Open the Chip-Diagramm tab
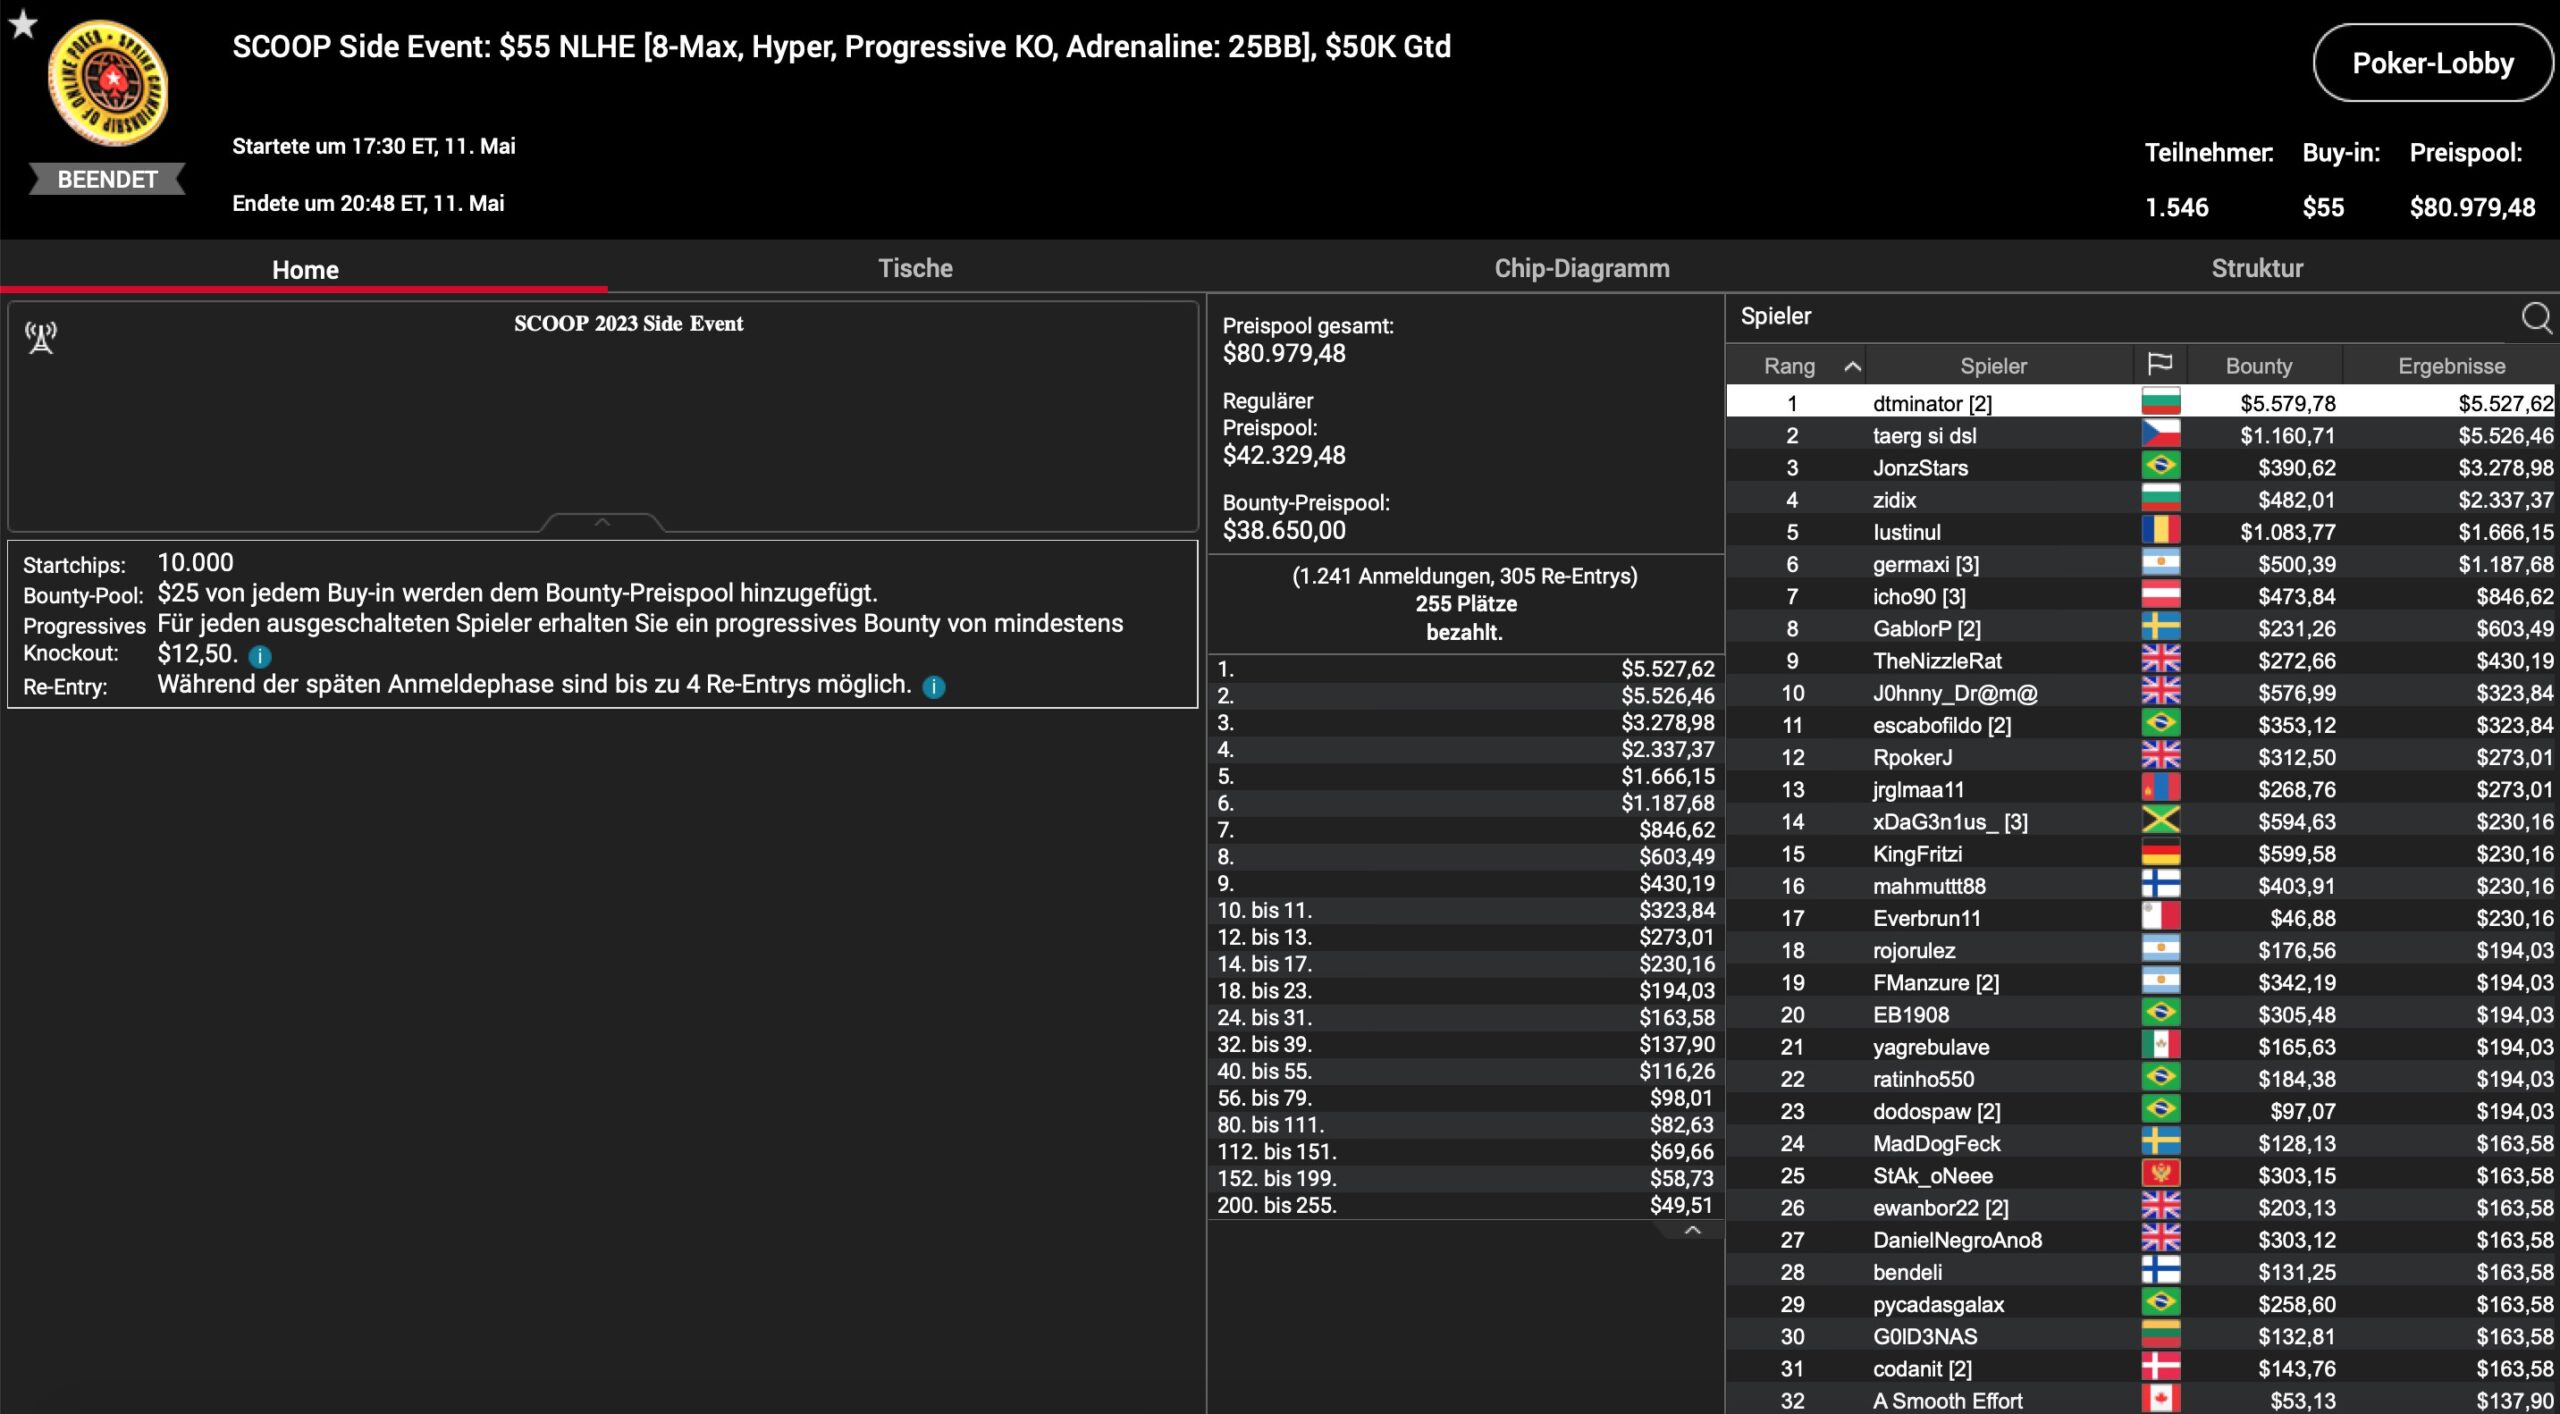 pyautogui.click(x=1581, y=268)
